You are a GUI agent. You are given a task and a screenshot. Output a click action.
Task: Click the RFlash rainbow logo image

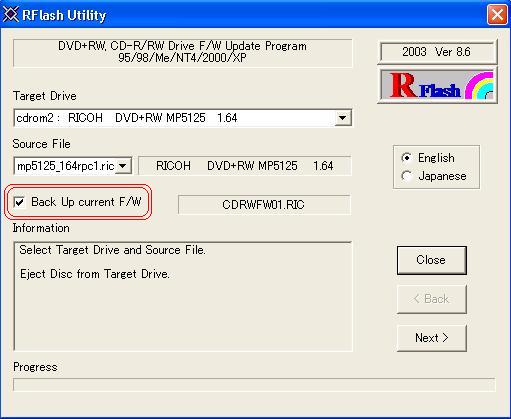[x=437, y=85]
